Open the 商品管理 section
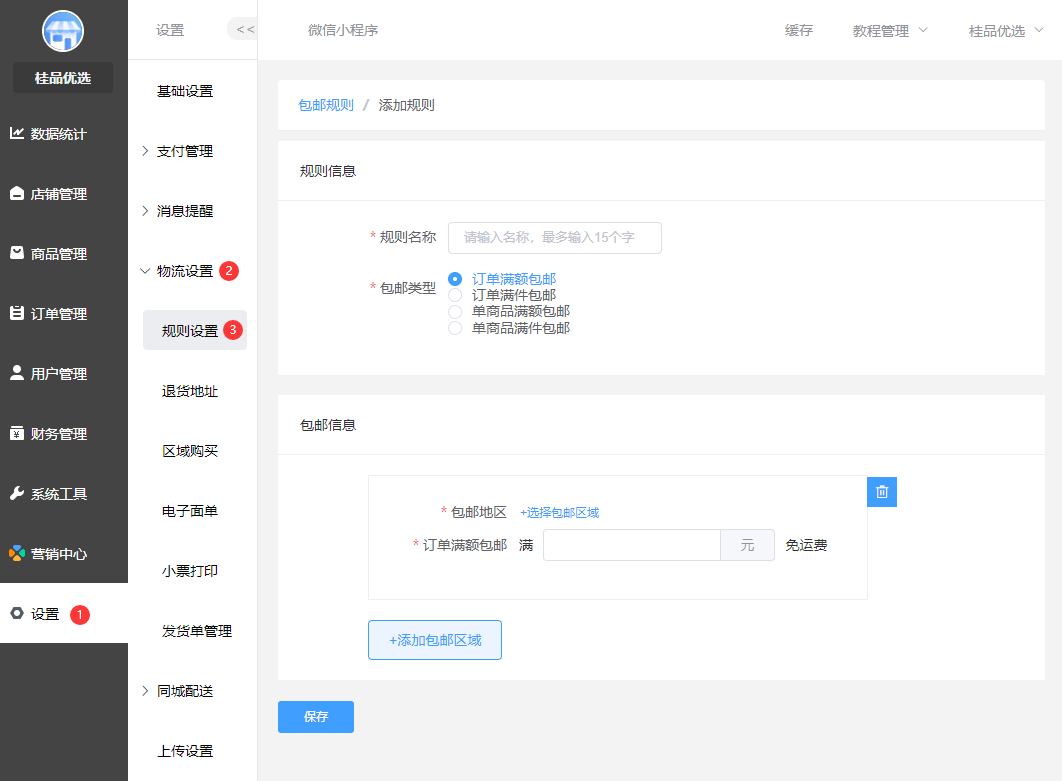Image resolution: width=1062 pixels, height=781 pixels. [63, 253]
